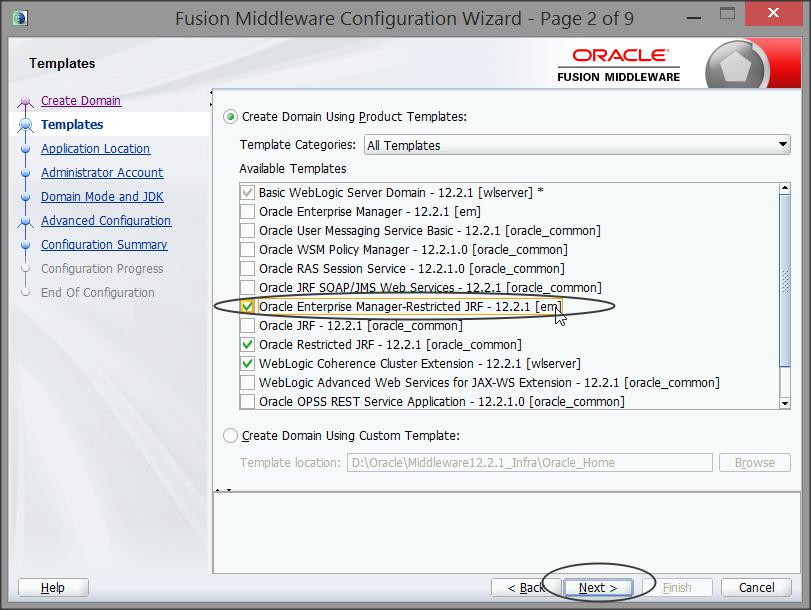Uncheck Oracle Enterprise Manager-Restricted JRF template
The height and width of the screenshot is (610, 811).
(248, 307)
